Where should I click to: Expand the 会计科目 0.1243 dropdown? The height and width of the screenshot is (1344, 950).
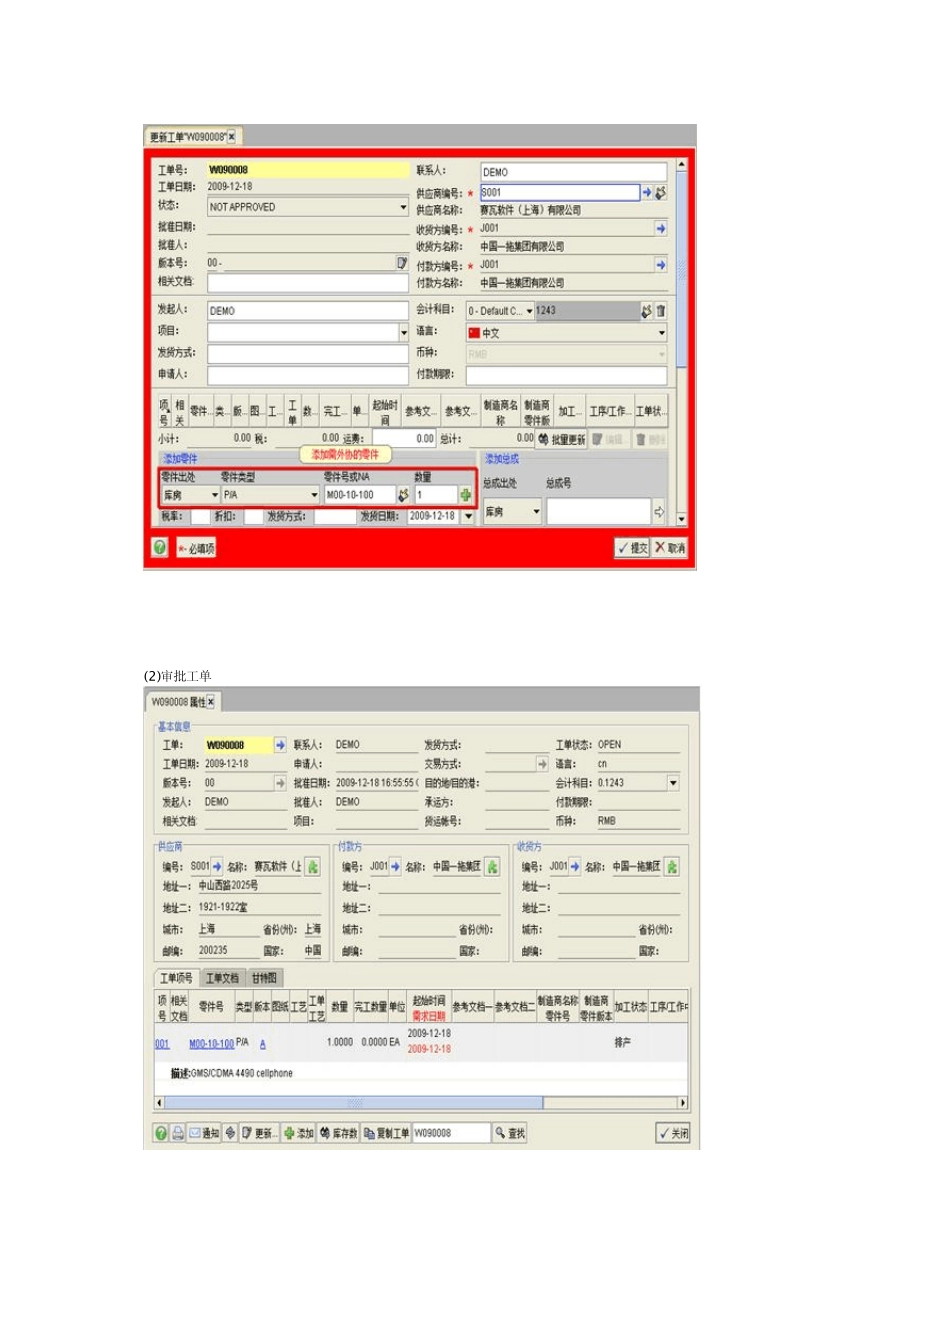point(673,783)
